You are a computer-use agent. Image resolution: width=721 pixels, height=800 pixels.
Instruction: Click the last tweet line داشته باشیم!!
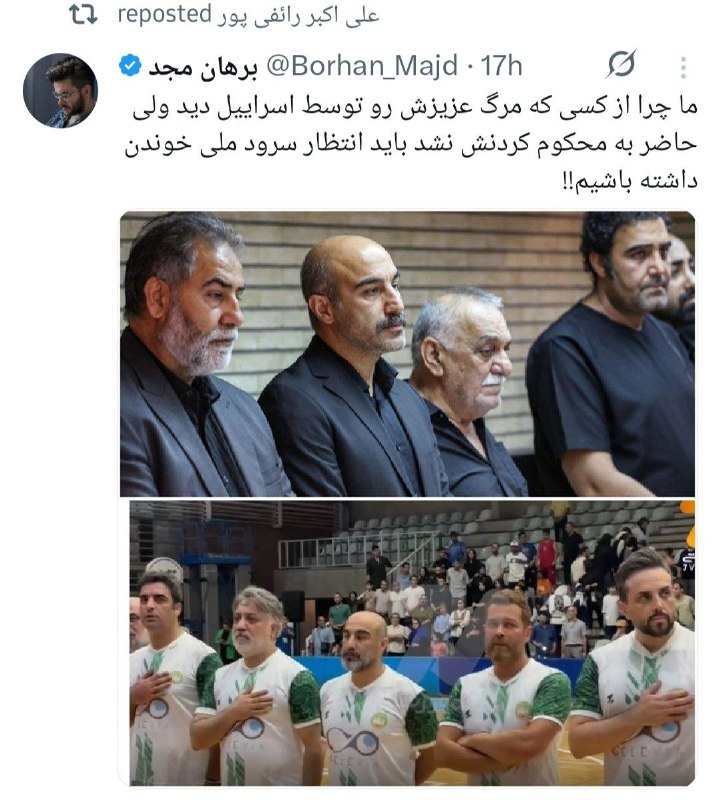629,182
